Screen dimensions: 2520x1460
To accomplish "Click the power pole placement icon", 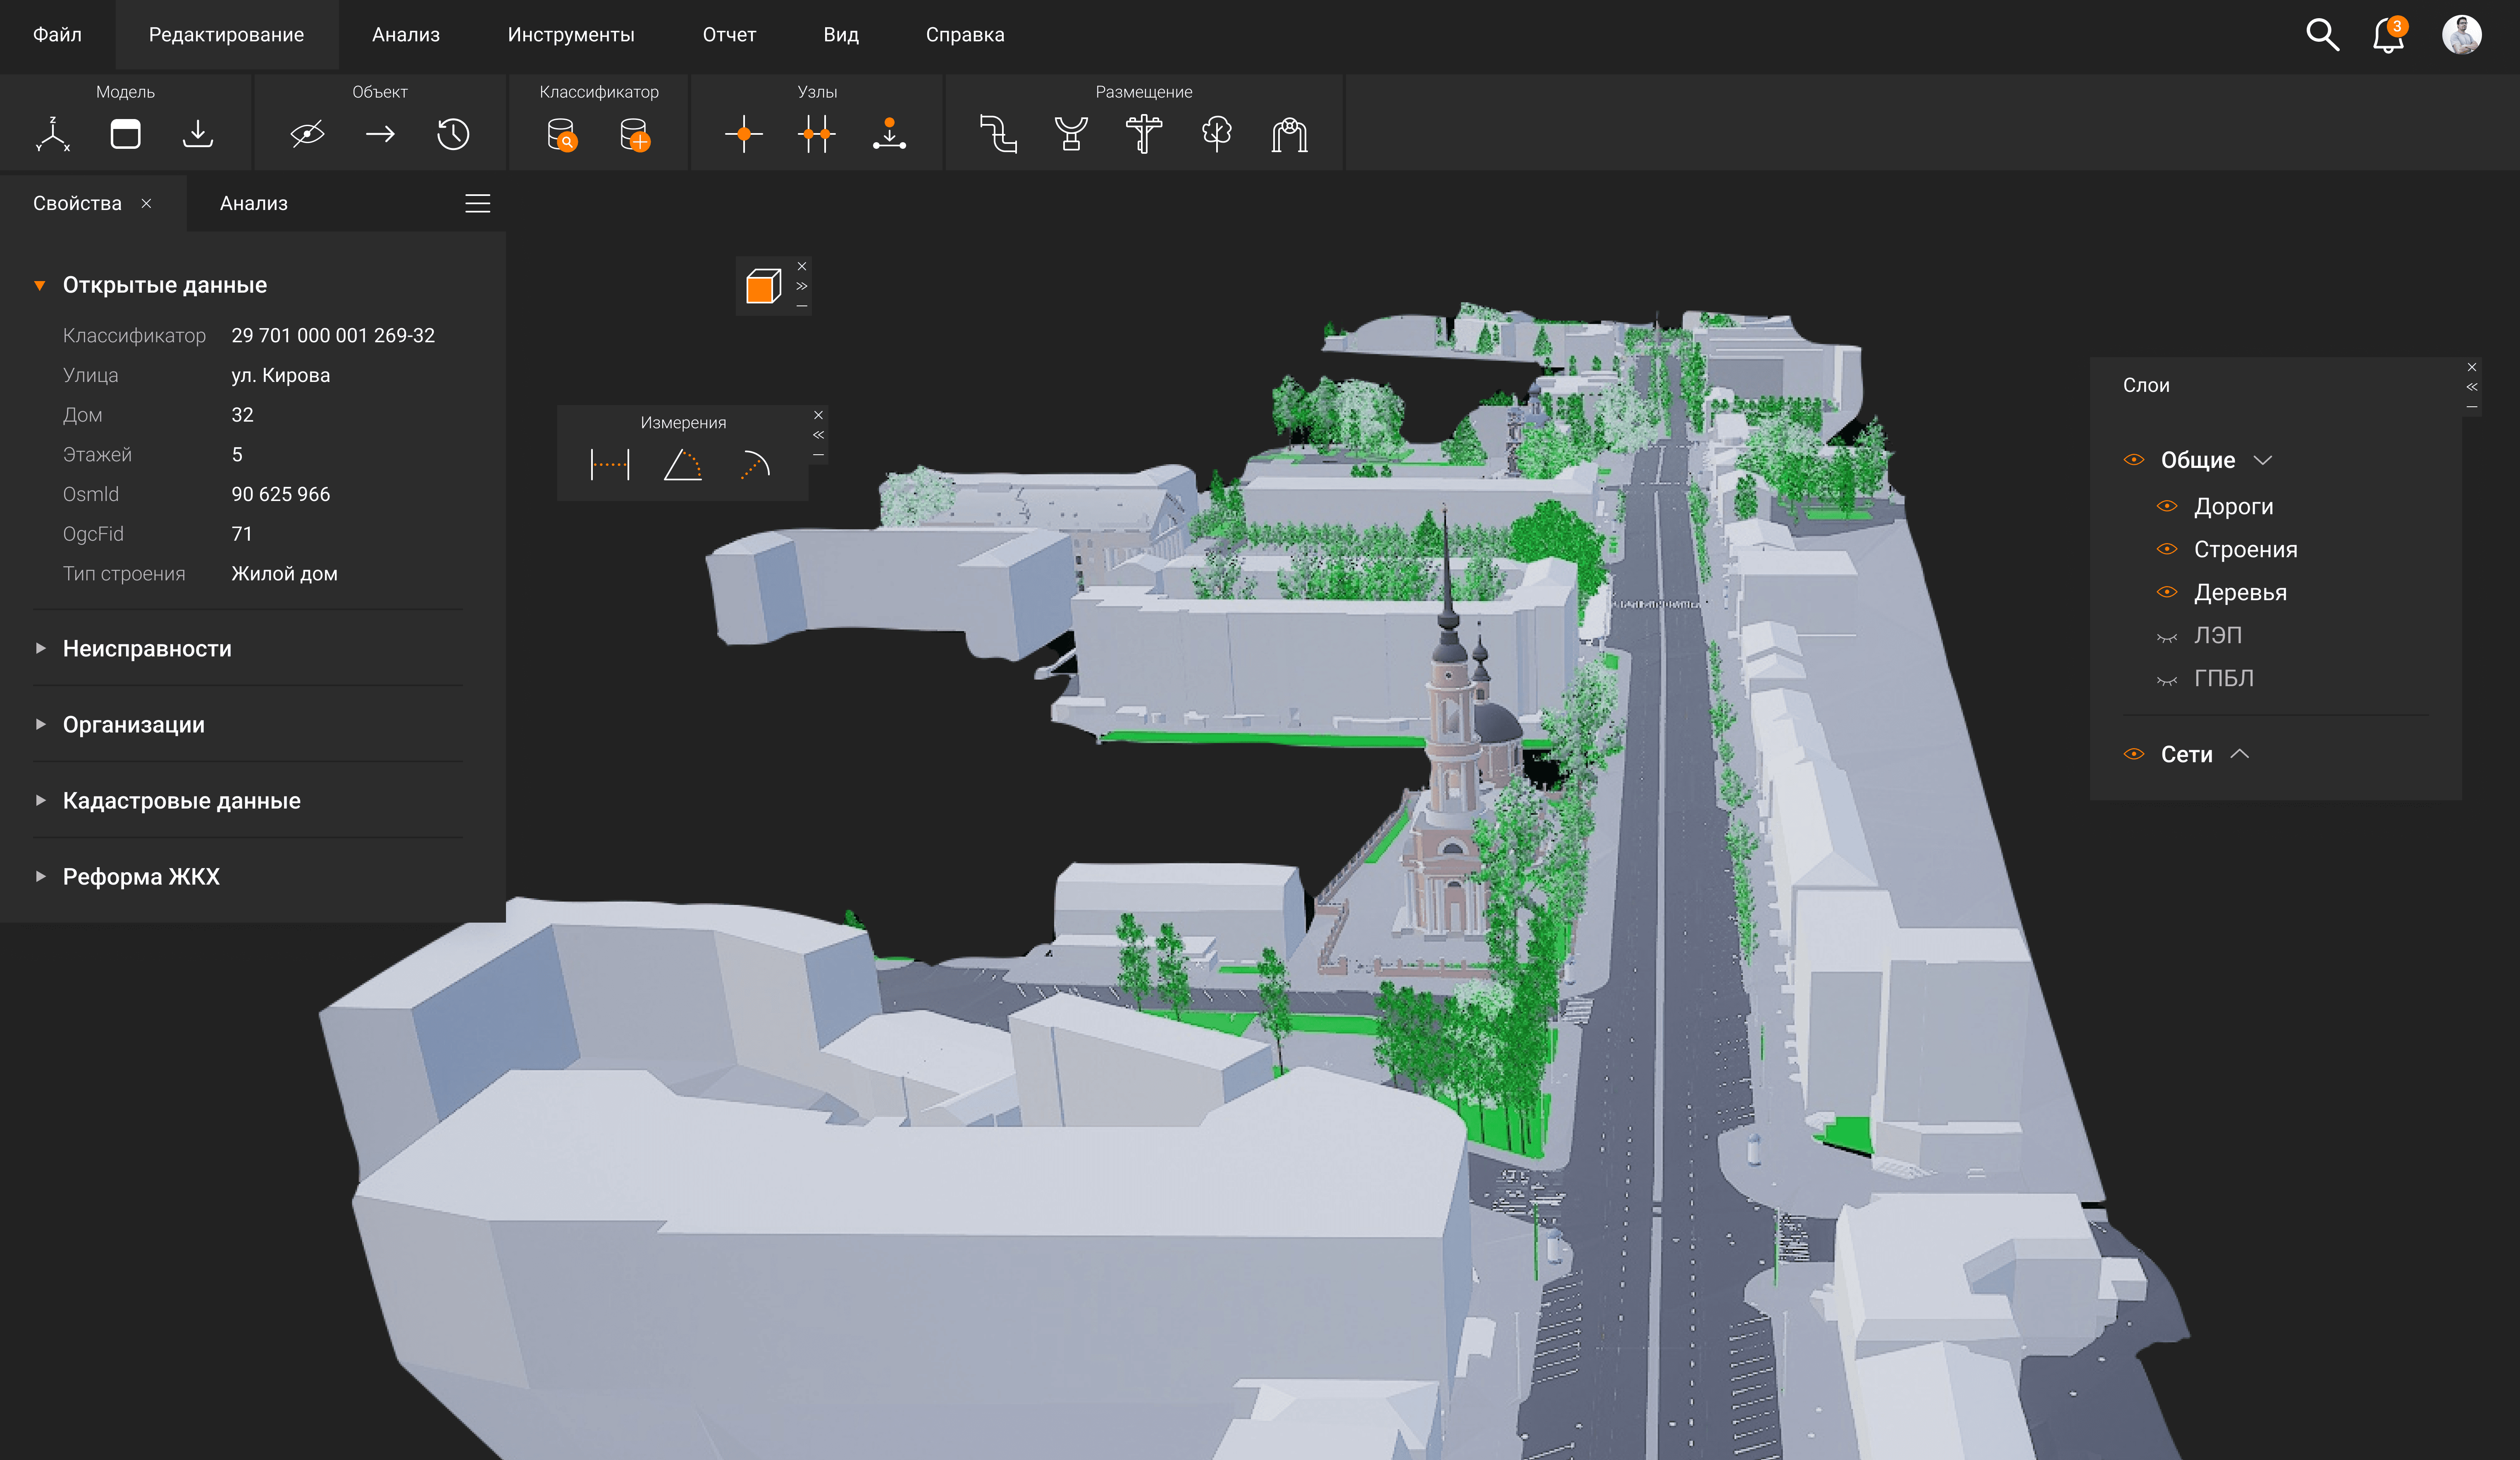I will (1143, 134).
